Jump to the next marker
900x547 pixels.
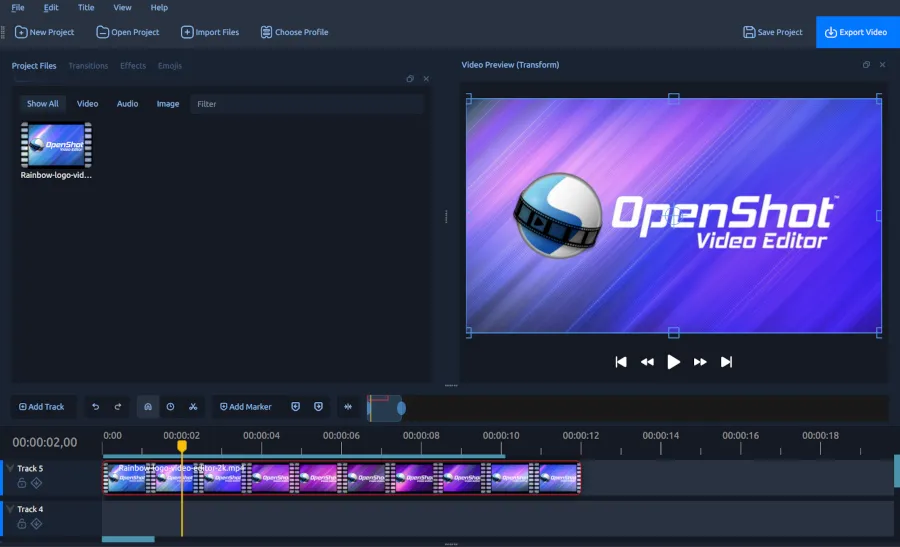[318, 407]
